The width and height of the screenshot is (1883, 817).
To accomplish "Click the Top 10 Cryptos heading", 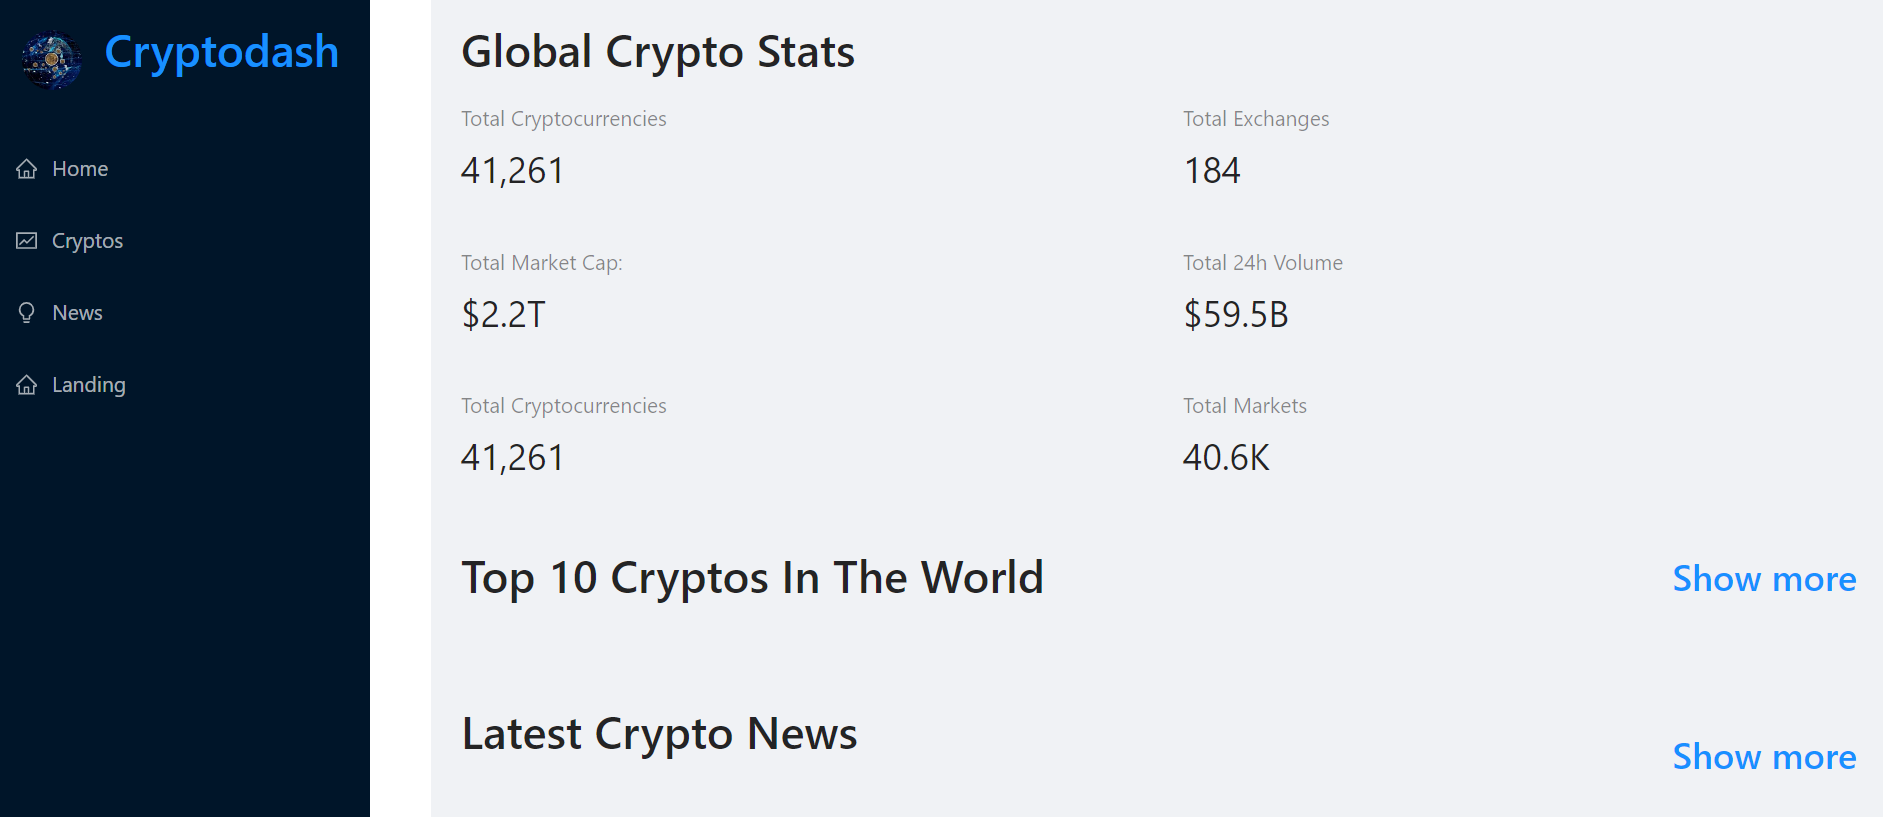I will click(752, 579).
